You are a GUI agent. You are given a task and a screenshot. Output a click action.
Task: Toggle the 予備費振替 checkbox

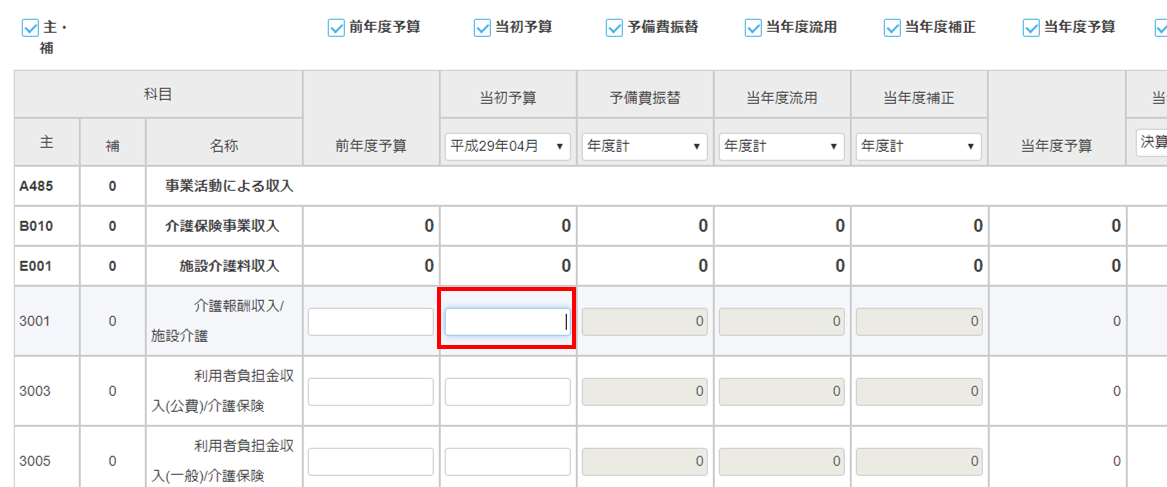tap(613, 28)
